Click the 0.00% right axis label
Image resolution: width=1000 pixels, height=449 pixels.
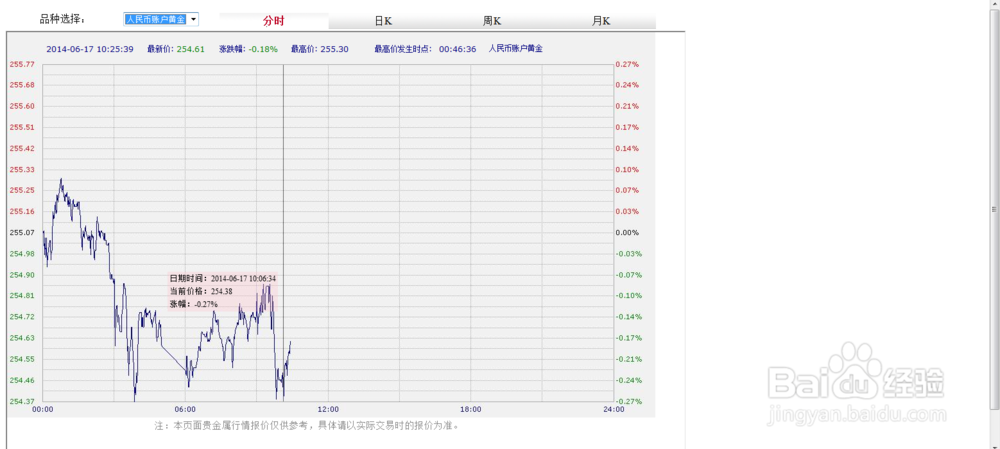coord(627,233)
